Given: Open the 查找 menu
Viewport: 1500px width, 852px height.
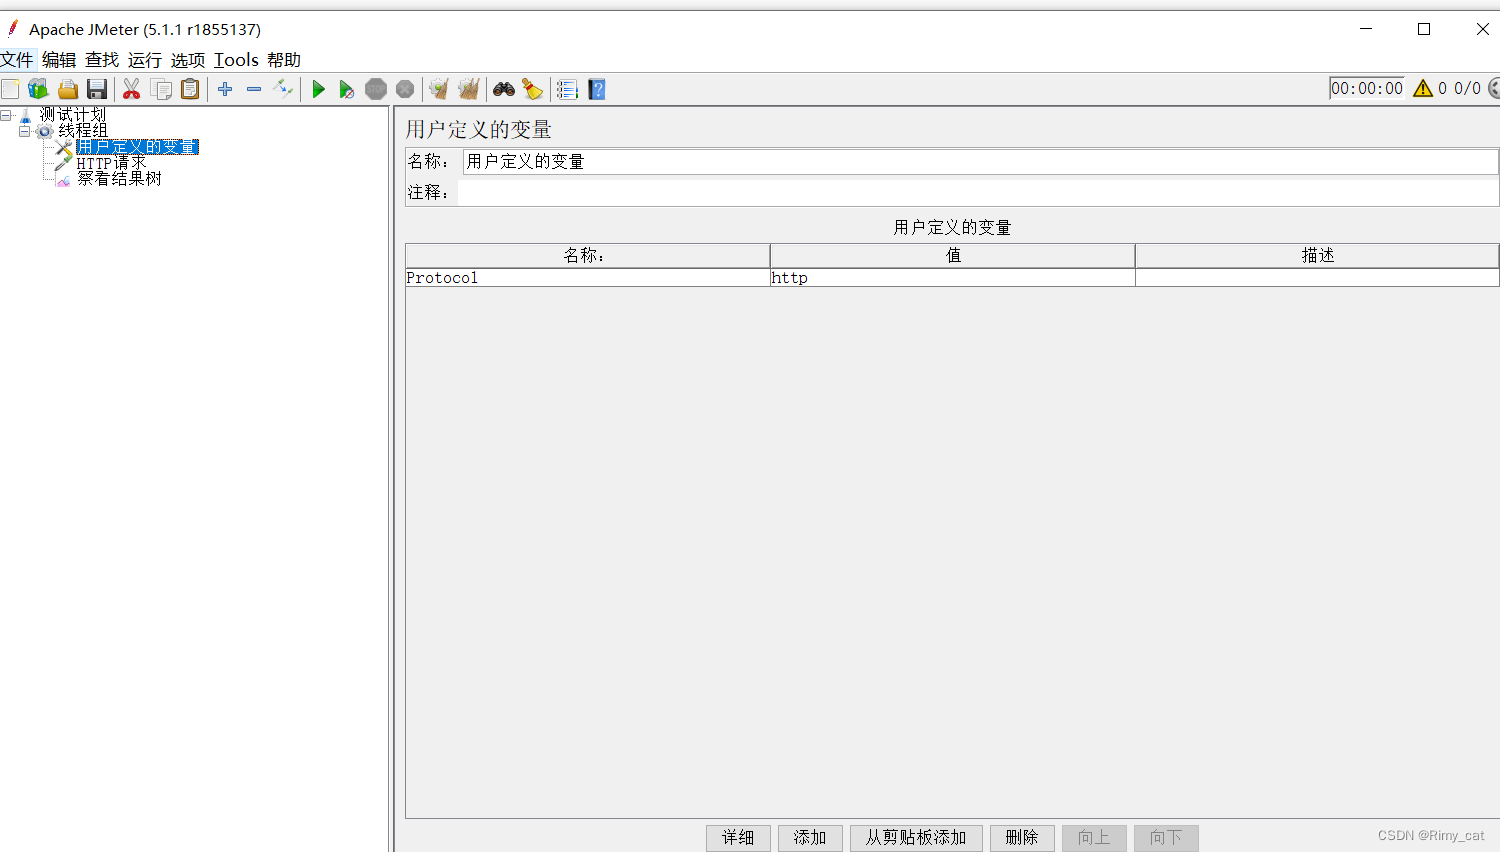Looking at the screenshot, I should [x=102, y=60].
